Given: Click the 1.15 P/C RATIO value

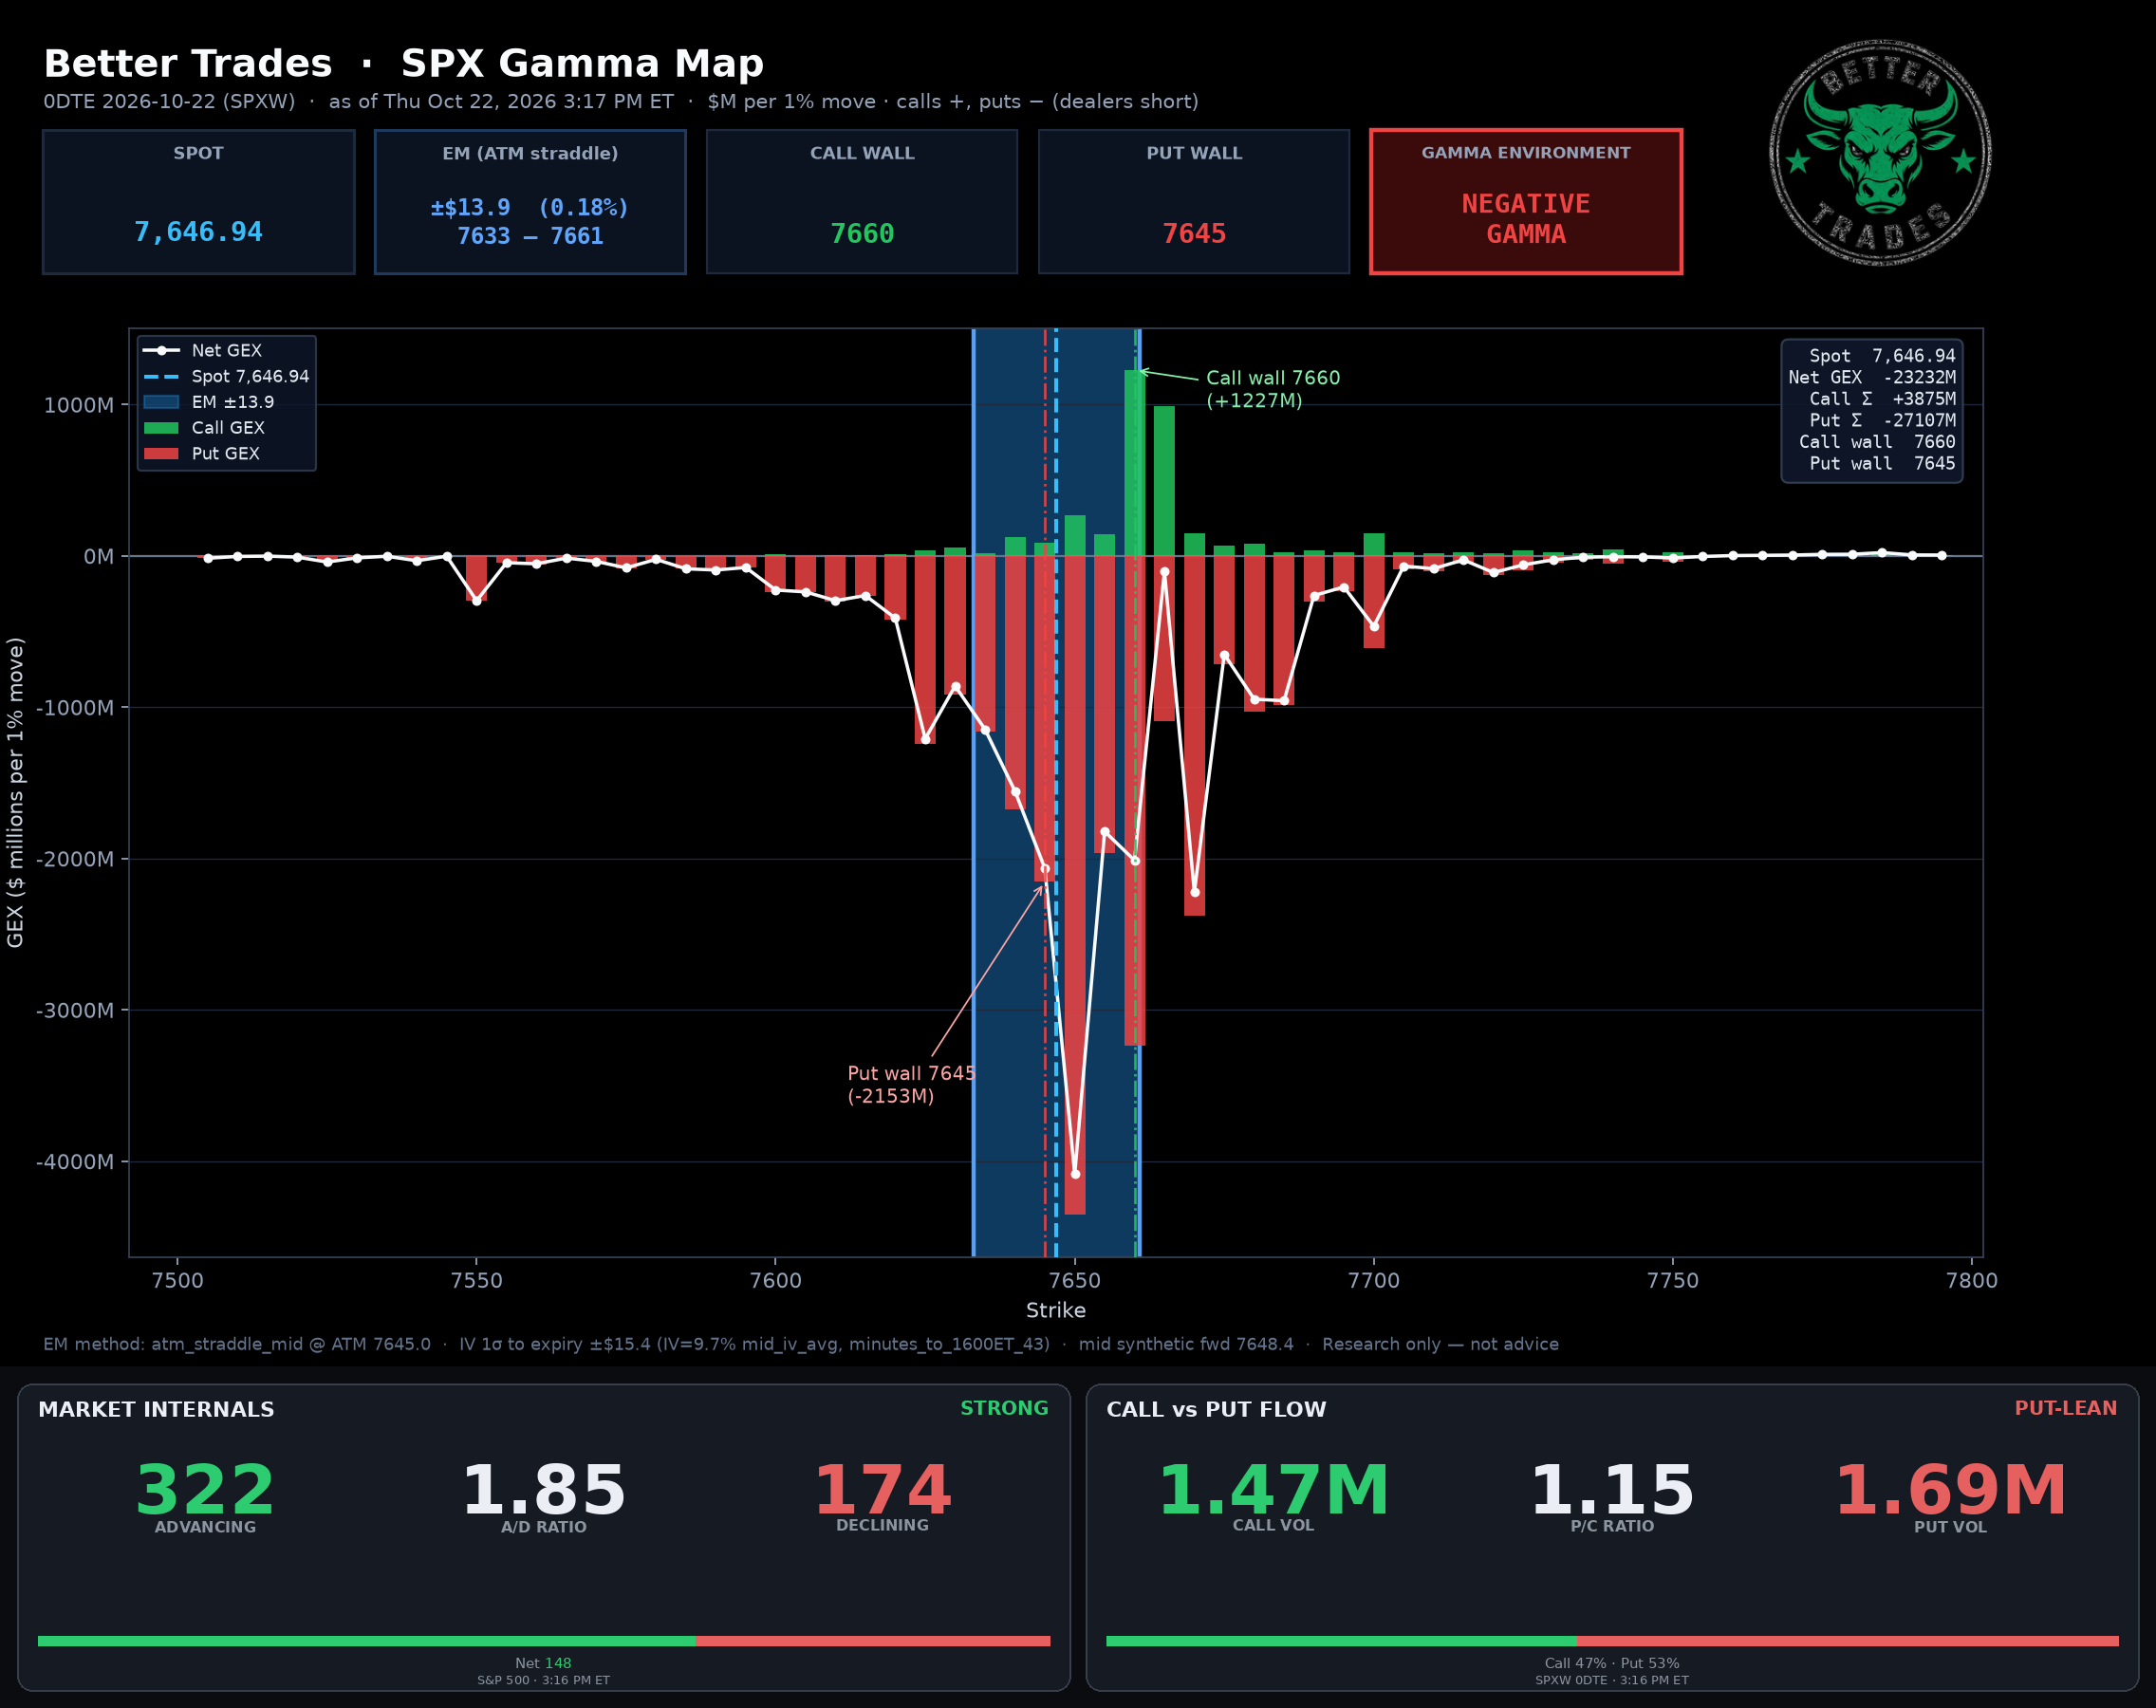Looking at the screenshot, I should 1612,1490.
